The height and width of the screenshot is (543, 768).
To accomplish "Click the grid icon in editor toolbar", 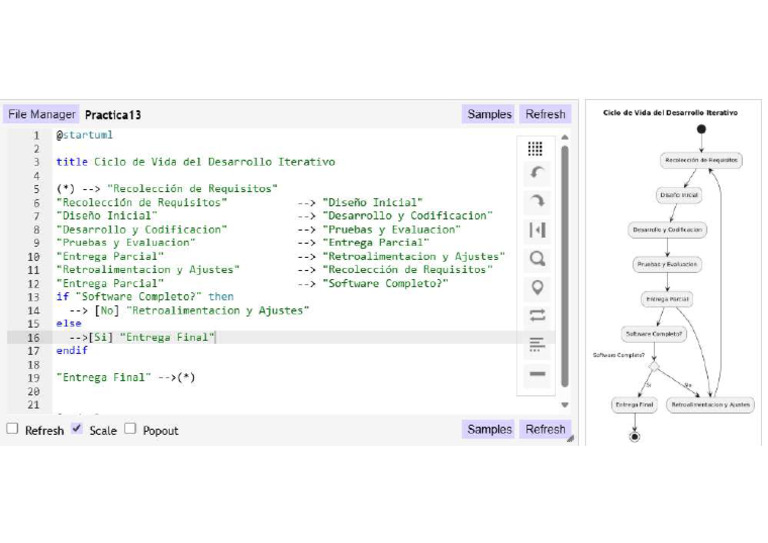I will pyautogui.click(x=536, y=148).
